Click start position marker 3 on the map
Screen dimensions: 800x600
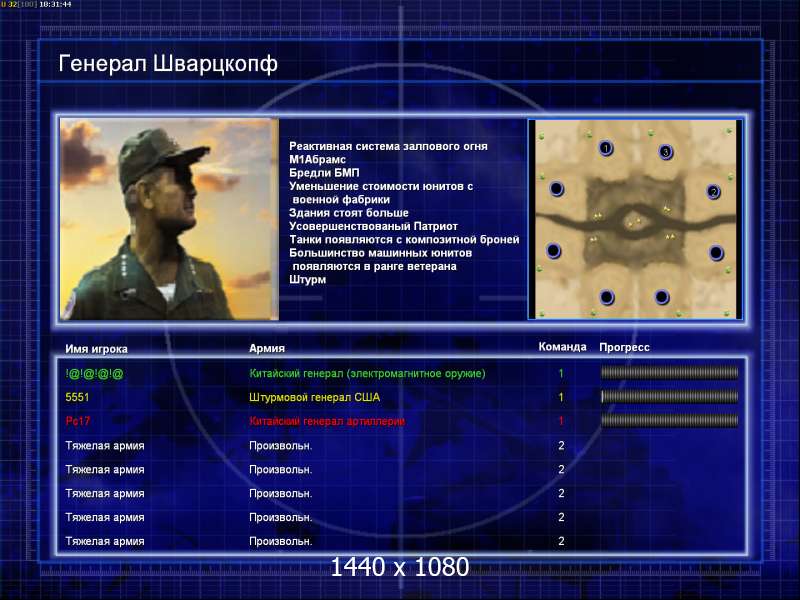(665, 152)
